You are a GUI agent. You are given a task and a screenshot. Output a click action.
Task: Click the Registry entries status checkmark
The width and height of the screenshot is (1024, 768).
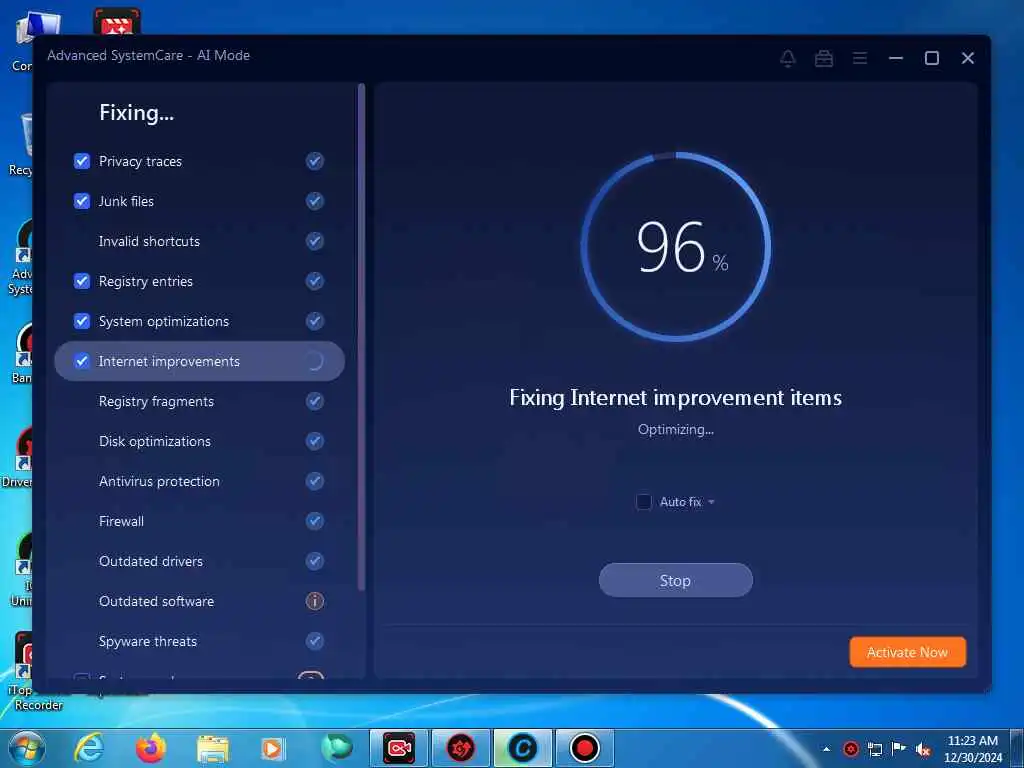[315, 281]
